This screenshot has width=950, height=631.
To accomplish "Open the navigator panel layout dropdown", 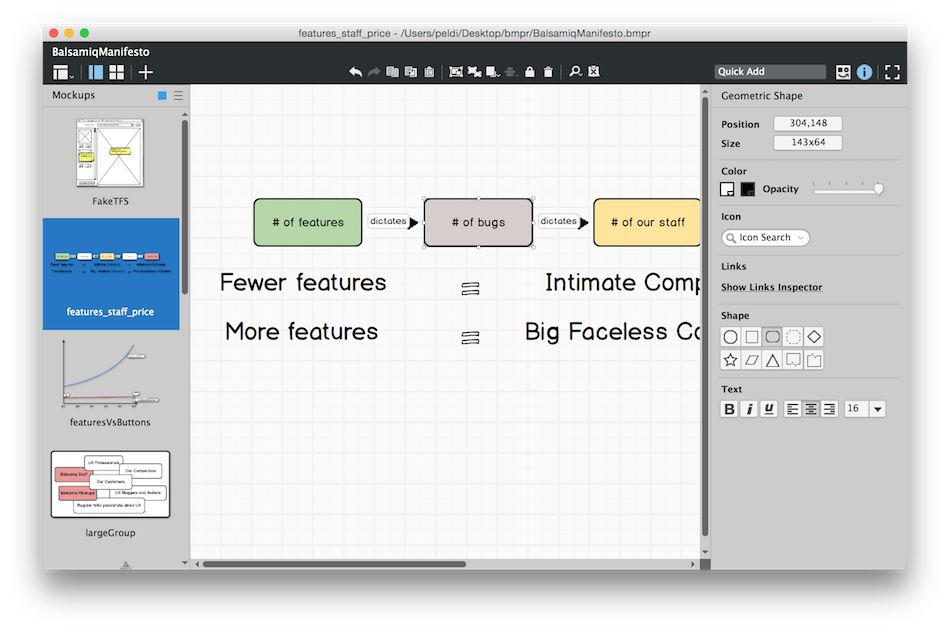I will click(x=64, y=72).
